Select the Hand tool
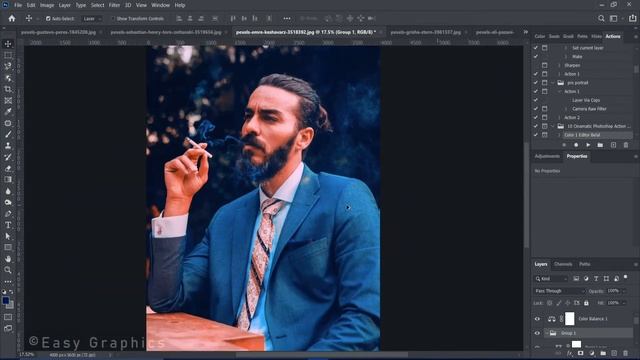 click(x=8, y=259)
